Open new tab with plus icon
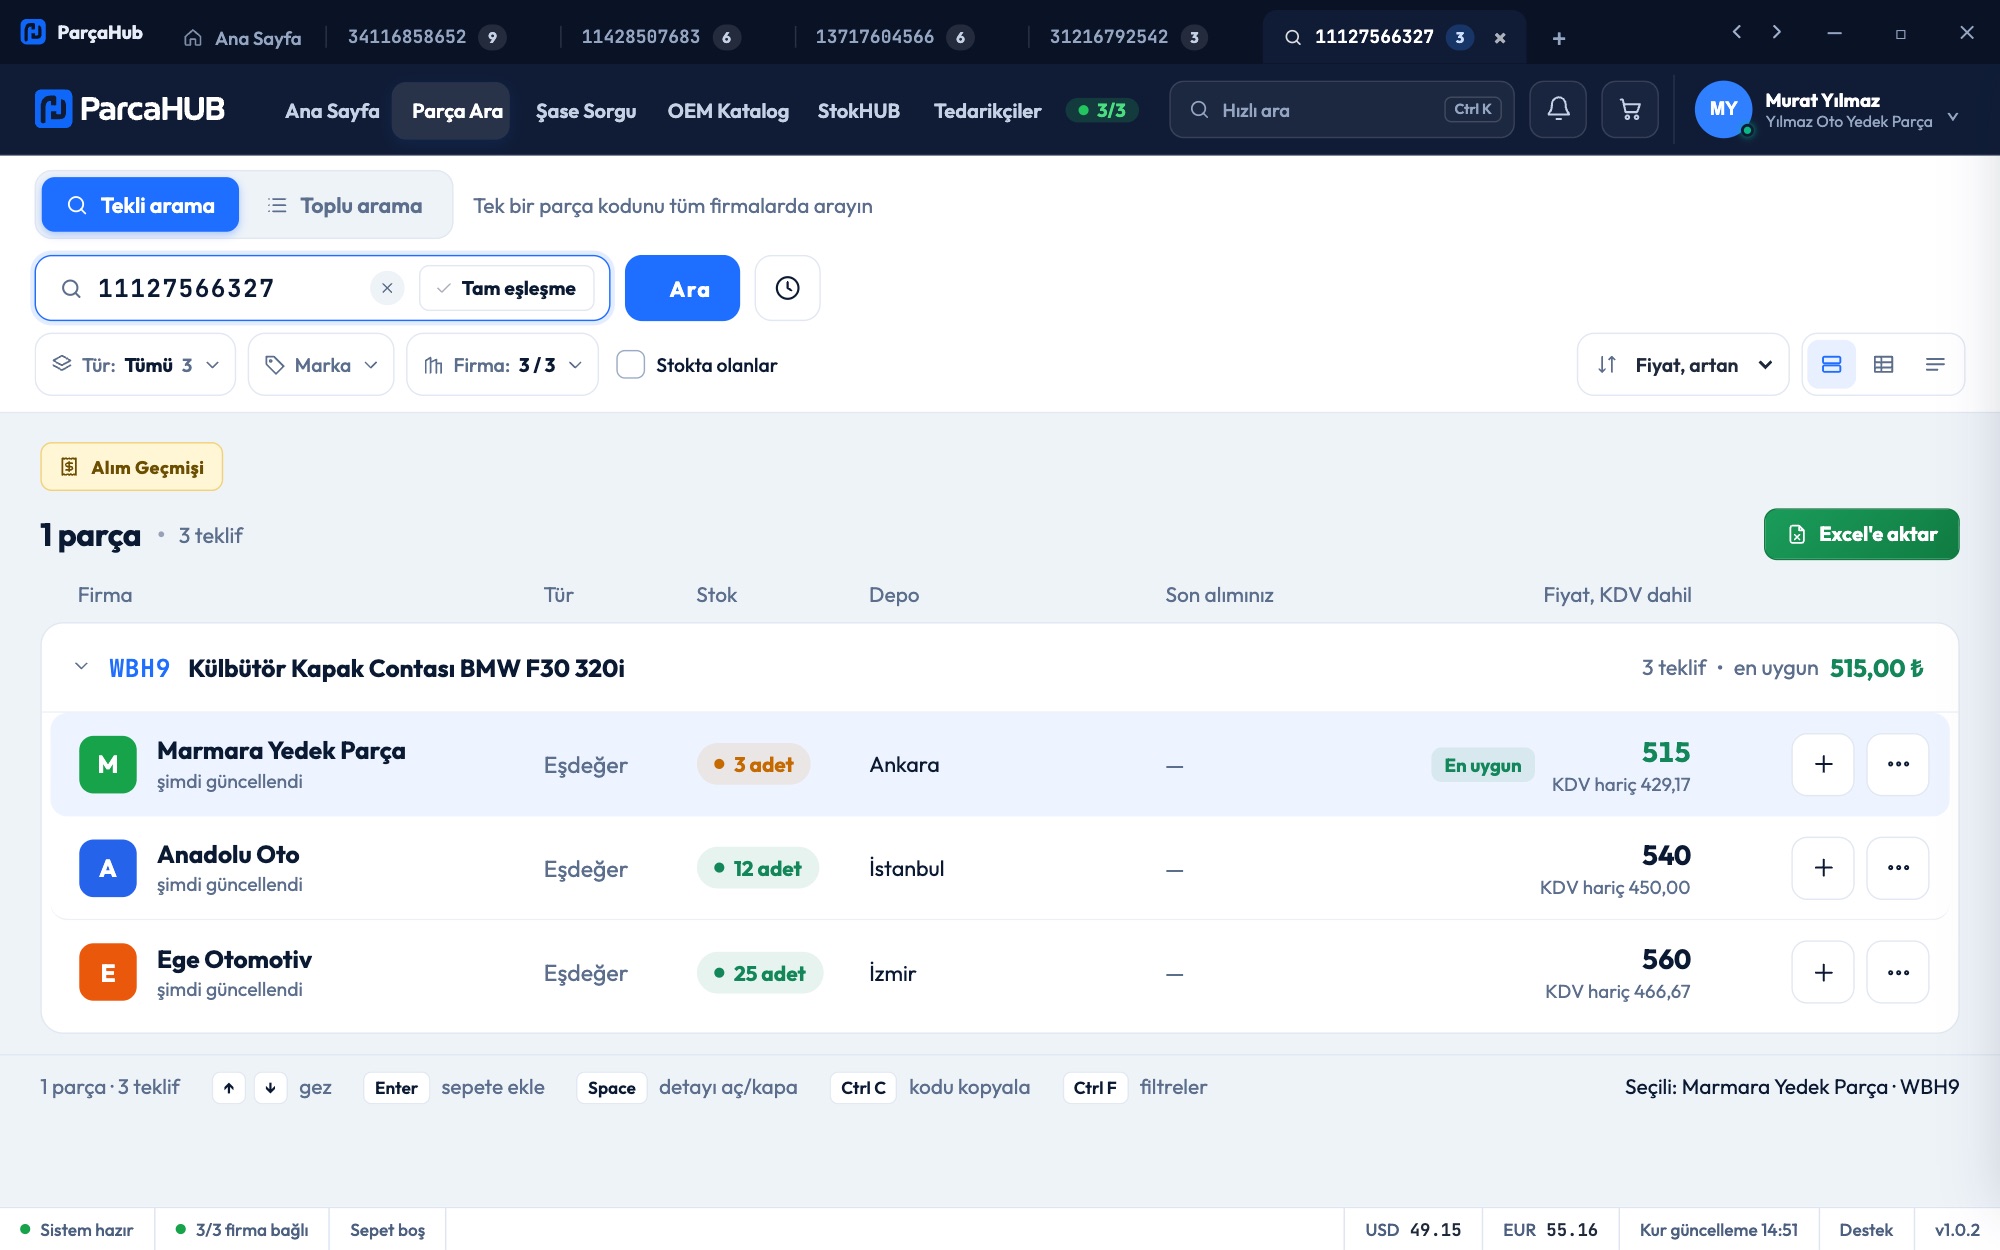The image size is (2000, 1250). pyautogui.click(x=1559, y=38)
